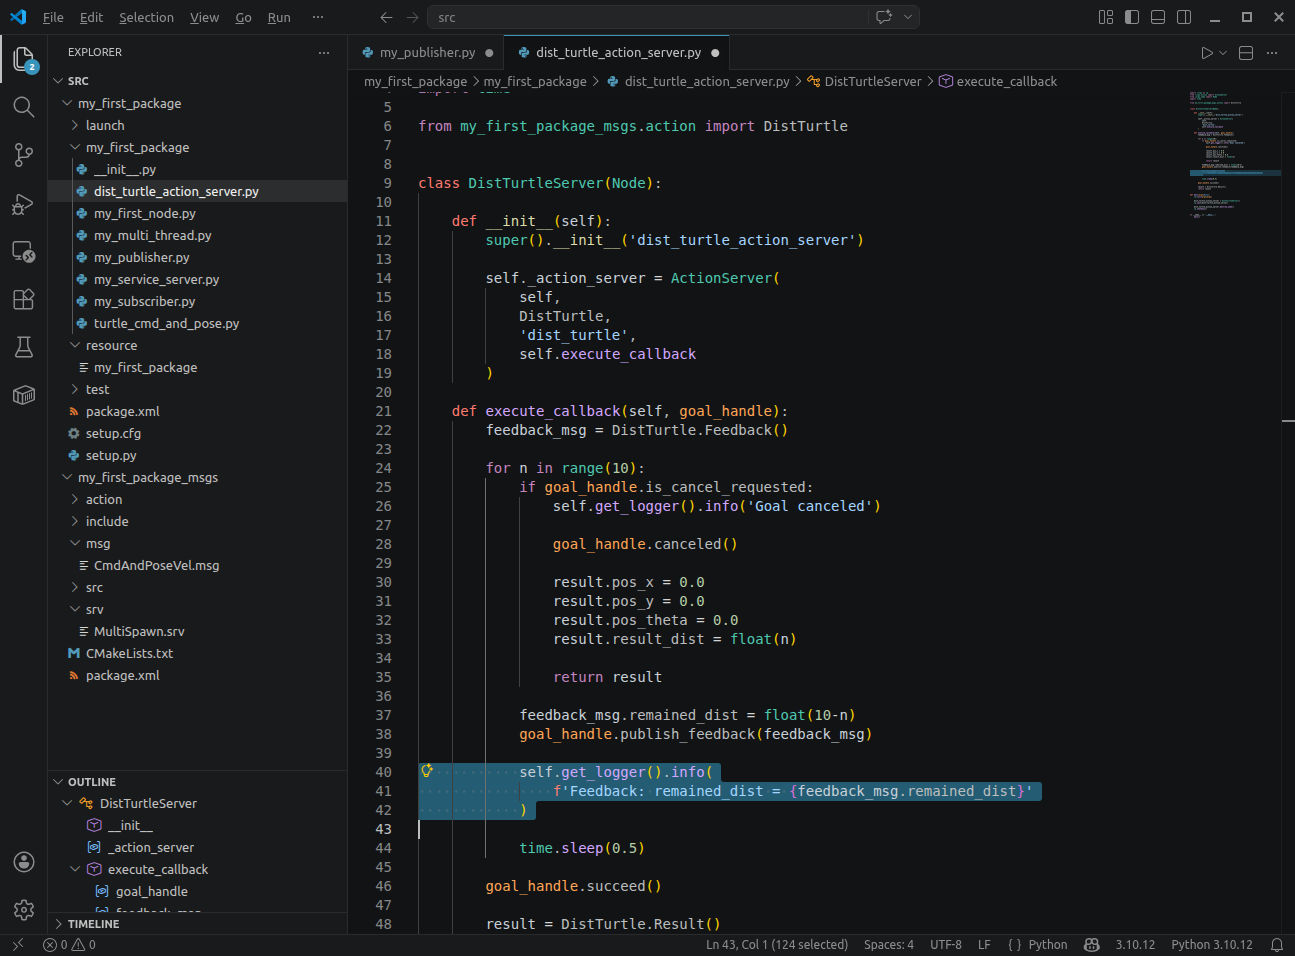
Task: Split the editor with split icon
Action: pos(1246,53)
